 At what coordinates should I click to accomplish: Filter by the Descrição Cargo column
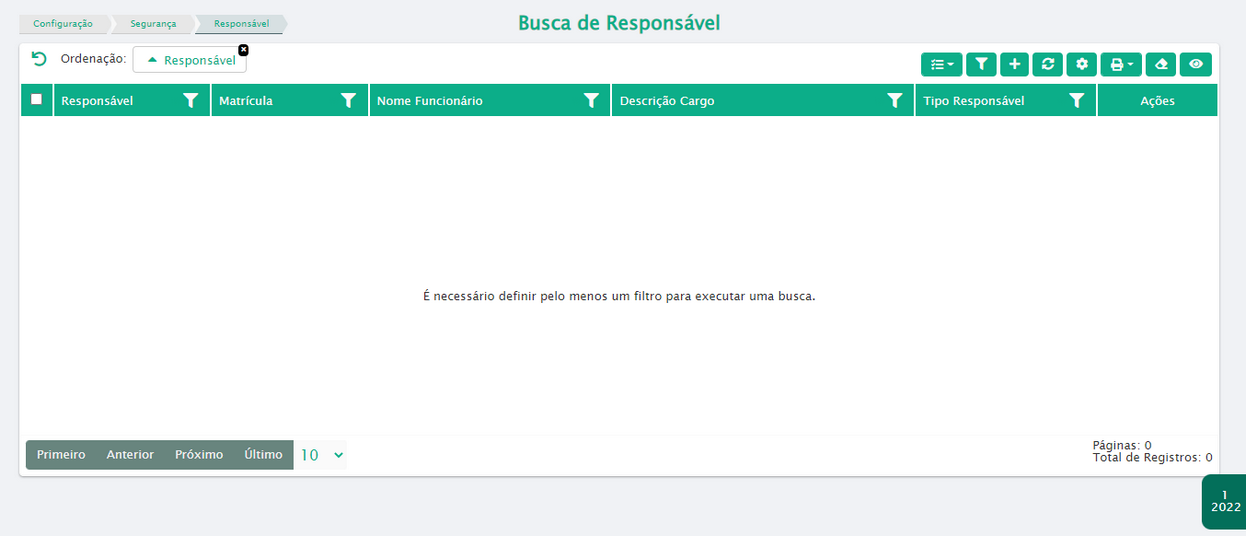[895, 100]
